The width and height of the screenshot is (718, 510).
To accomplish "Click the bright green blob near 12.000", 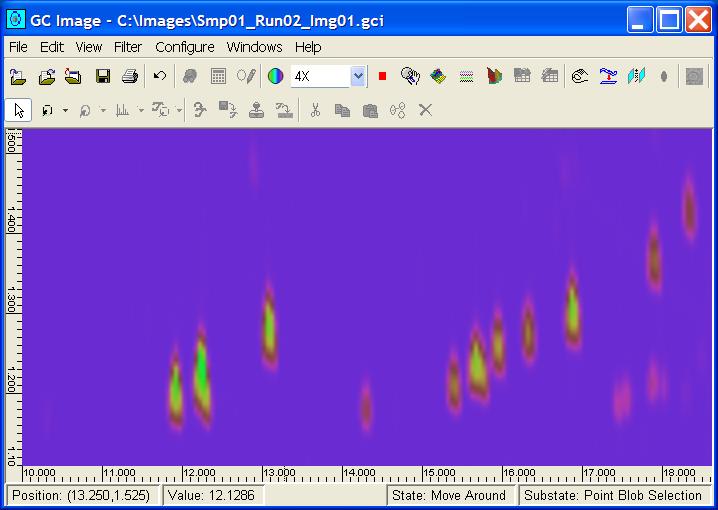I will coord(201,368).
